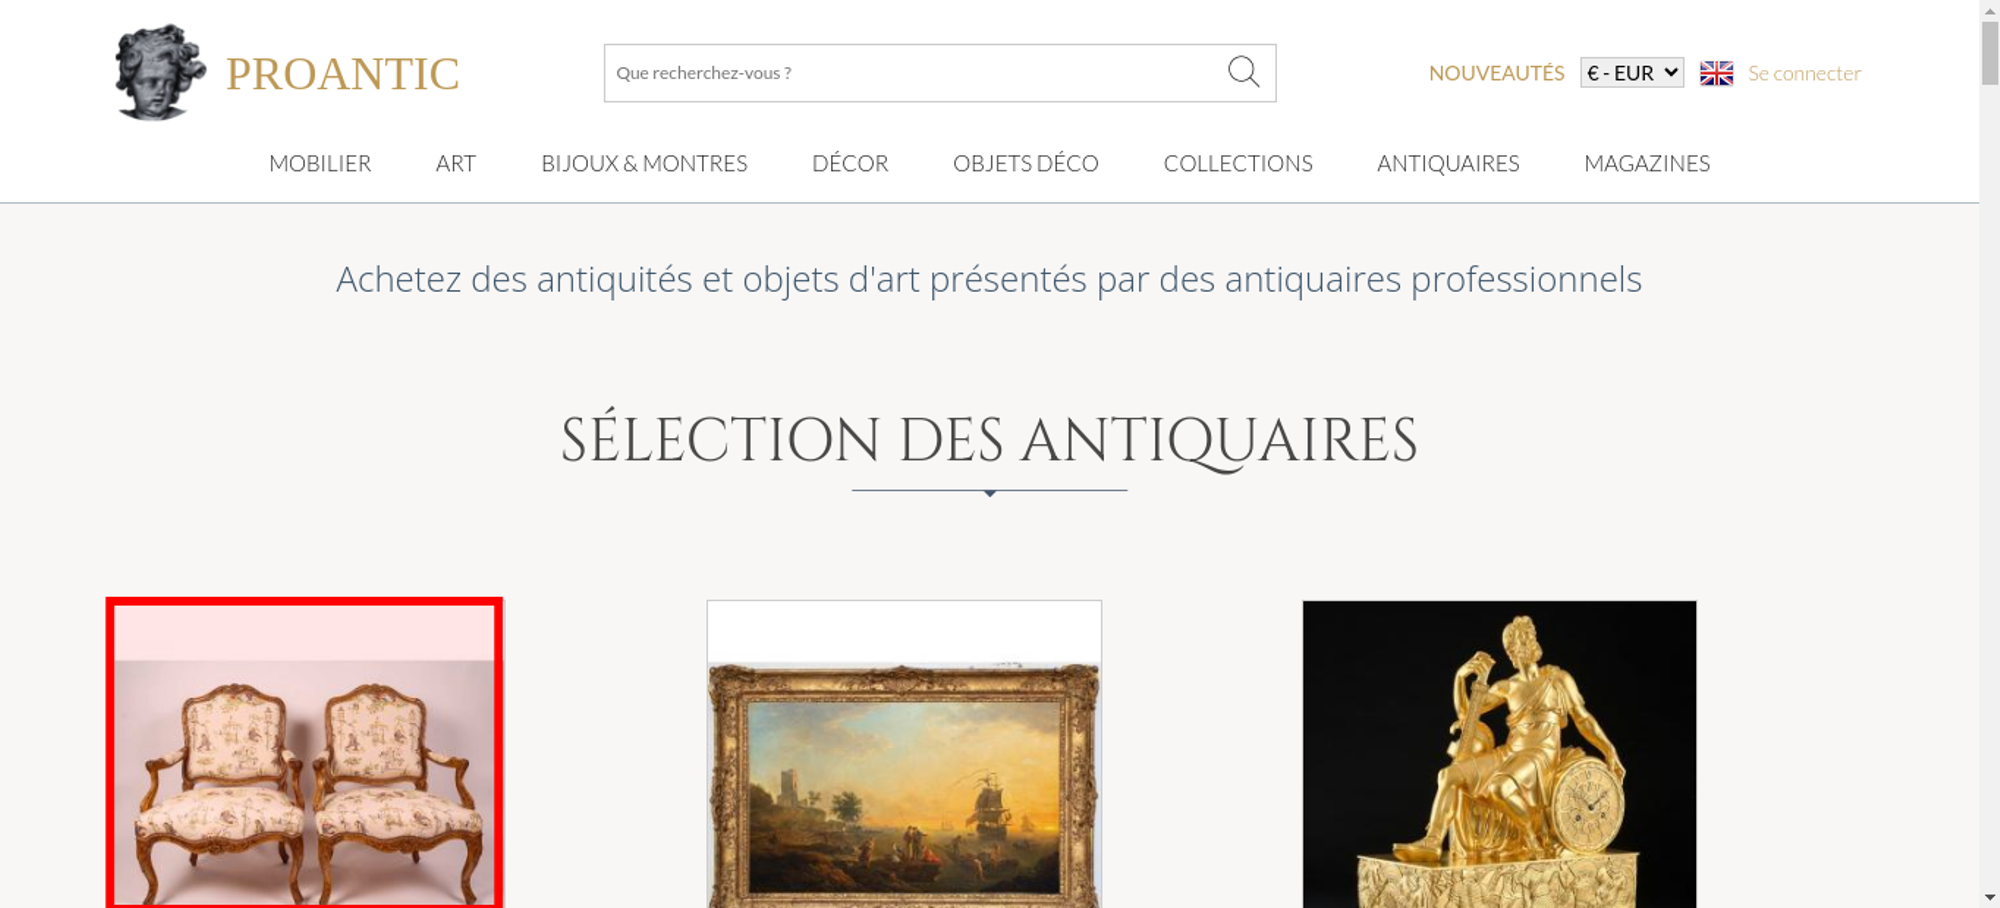Click the magnifying glass search icon
The image size is (2000, 908).
(1243, 72)
